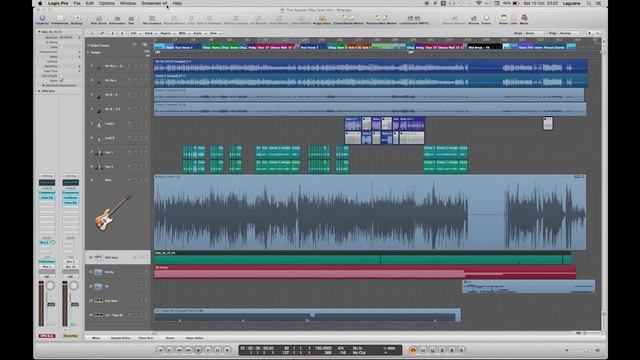Open the Screenset menu
Image resolution: width=640 pixels, height=360 pixels.
click(154, 3)
